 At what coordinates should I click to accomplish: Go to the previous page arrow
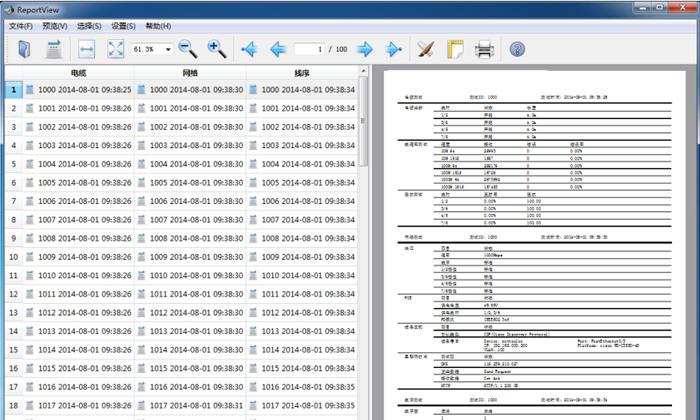click(278, 49)
